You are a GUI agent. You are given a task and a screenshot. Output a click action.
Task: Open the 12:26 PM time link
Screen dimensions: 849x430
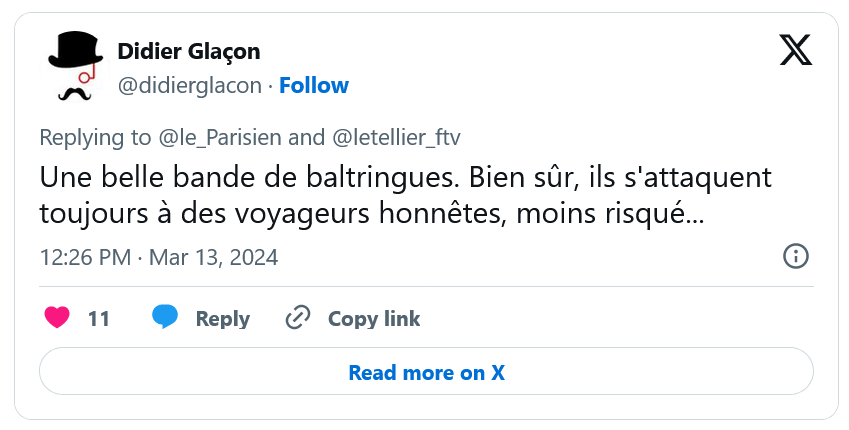[86, 257]
